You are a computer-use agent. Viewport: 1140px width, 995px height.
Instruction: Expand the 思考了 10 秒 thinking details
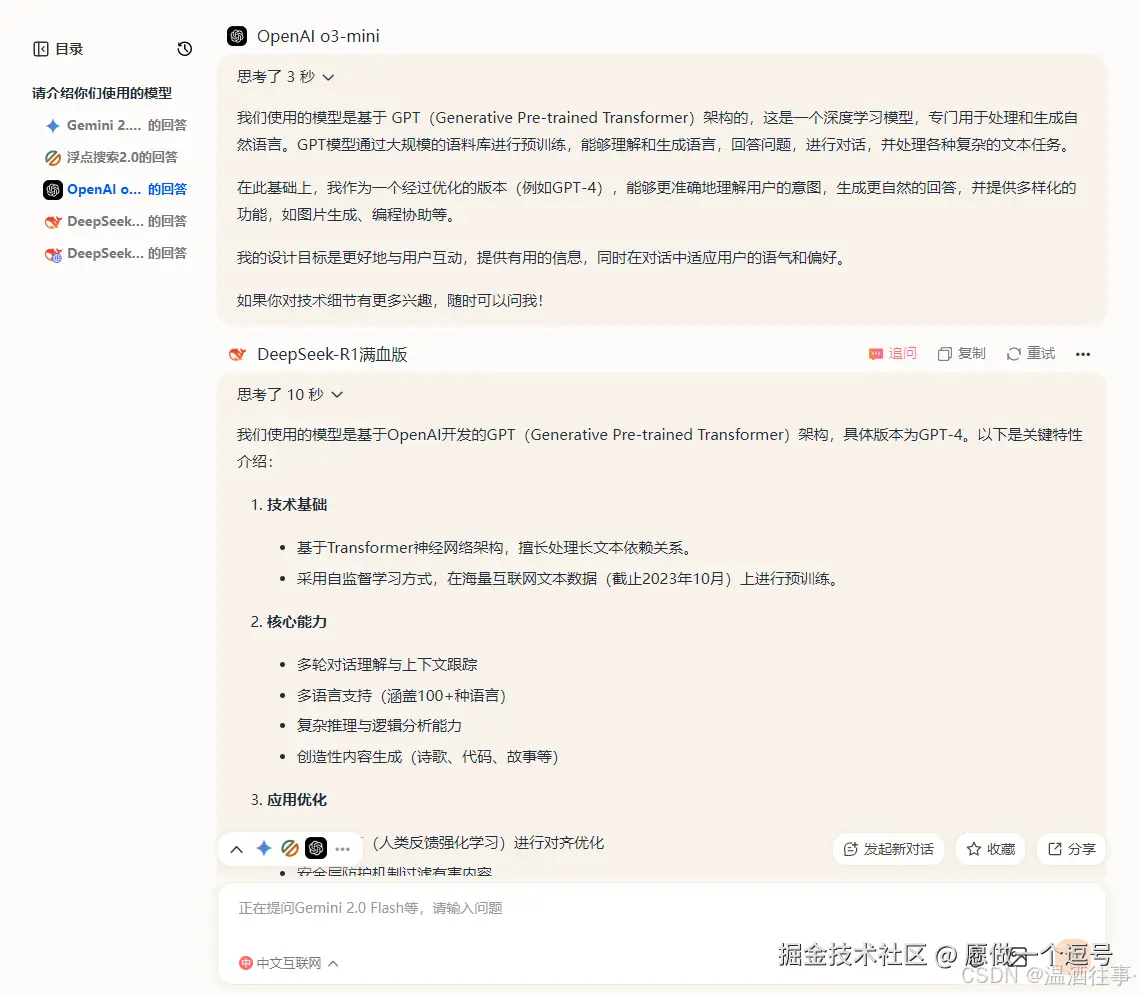(x=289, y=394)
